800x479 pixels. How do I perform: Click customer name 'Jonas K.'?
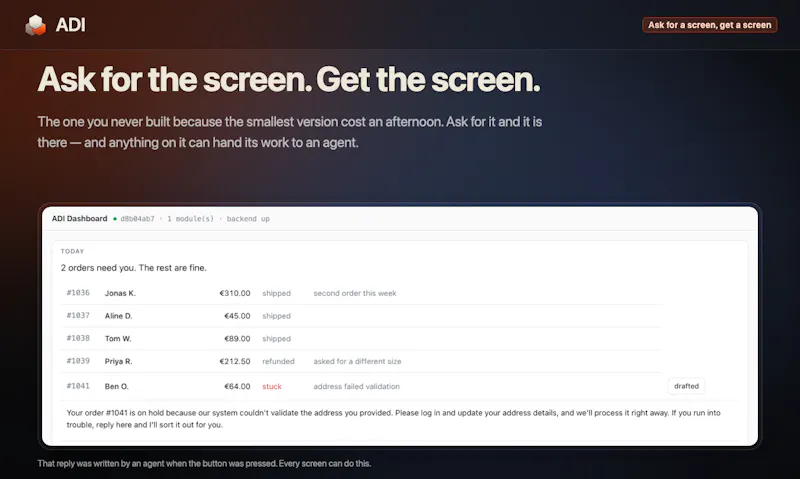tap(120, 293)
